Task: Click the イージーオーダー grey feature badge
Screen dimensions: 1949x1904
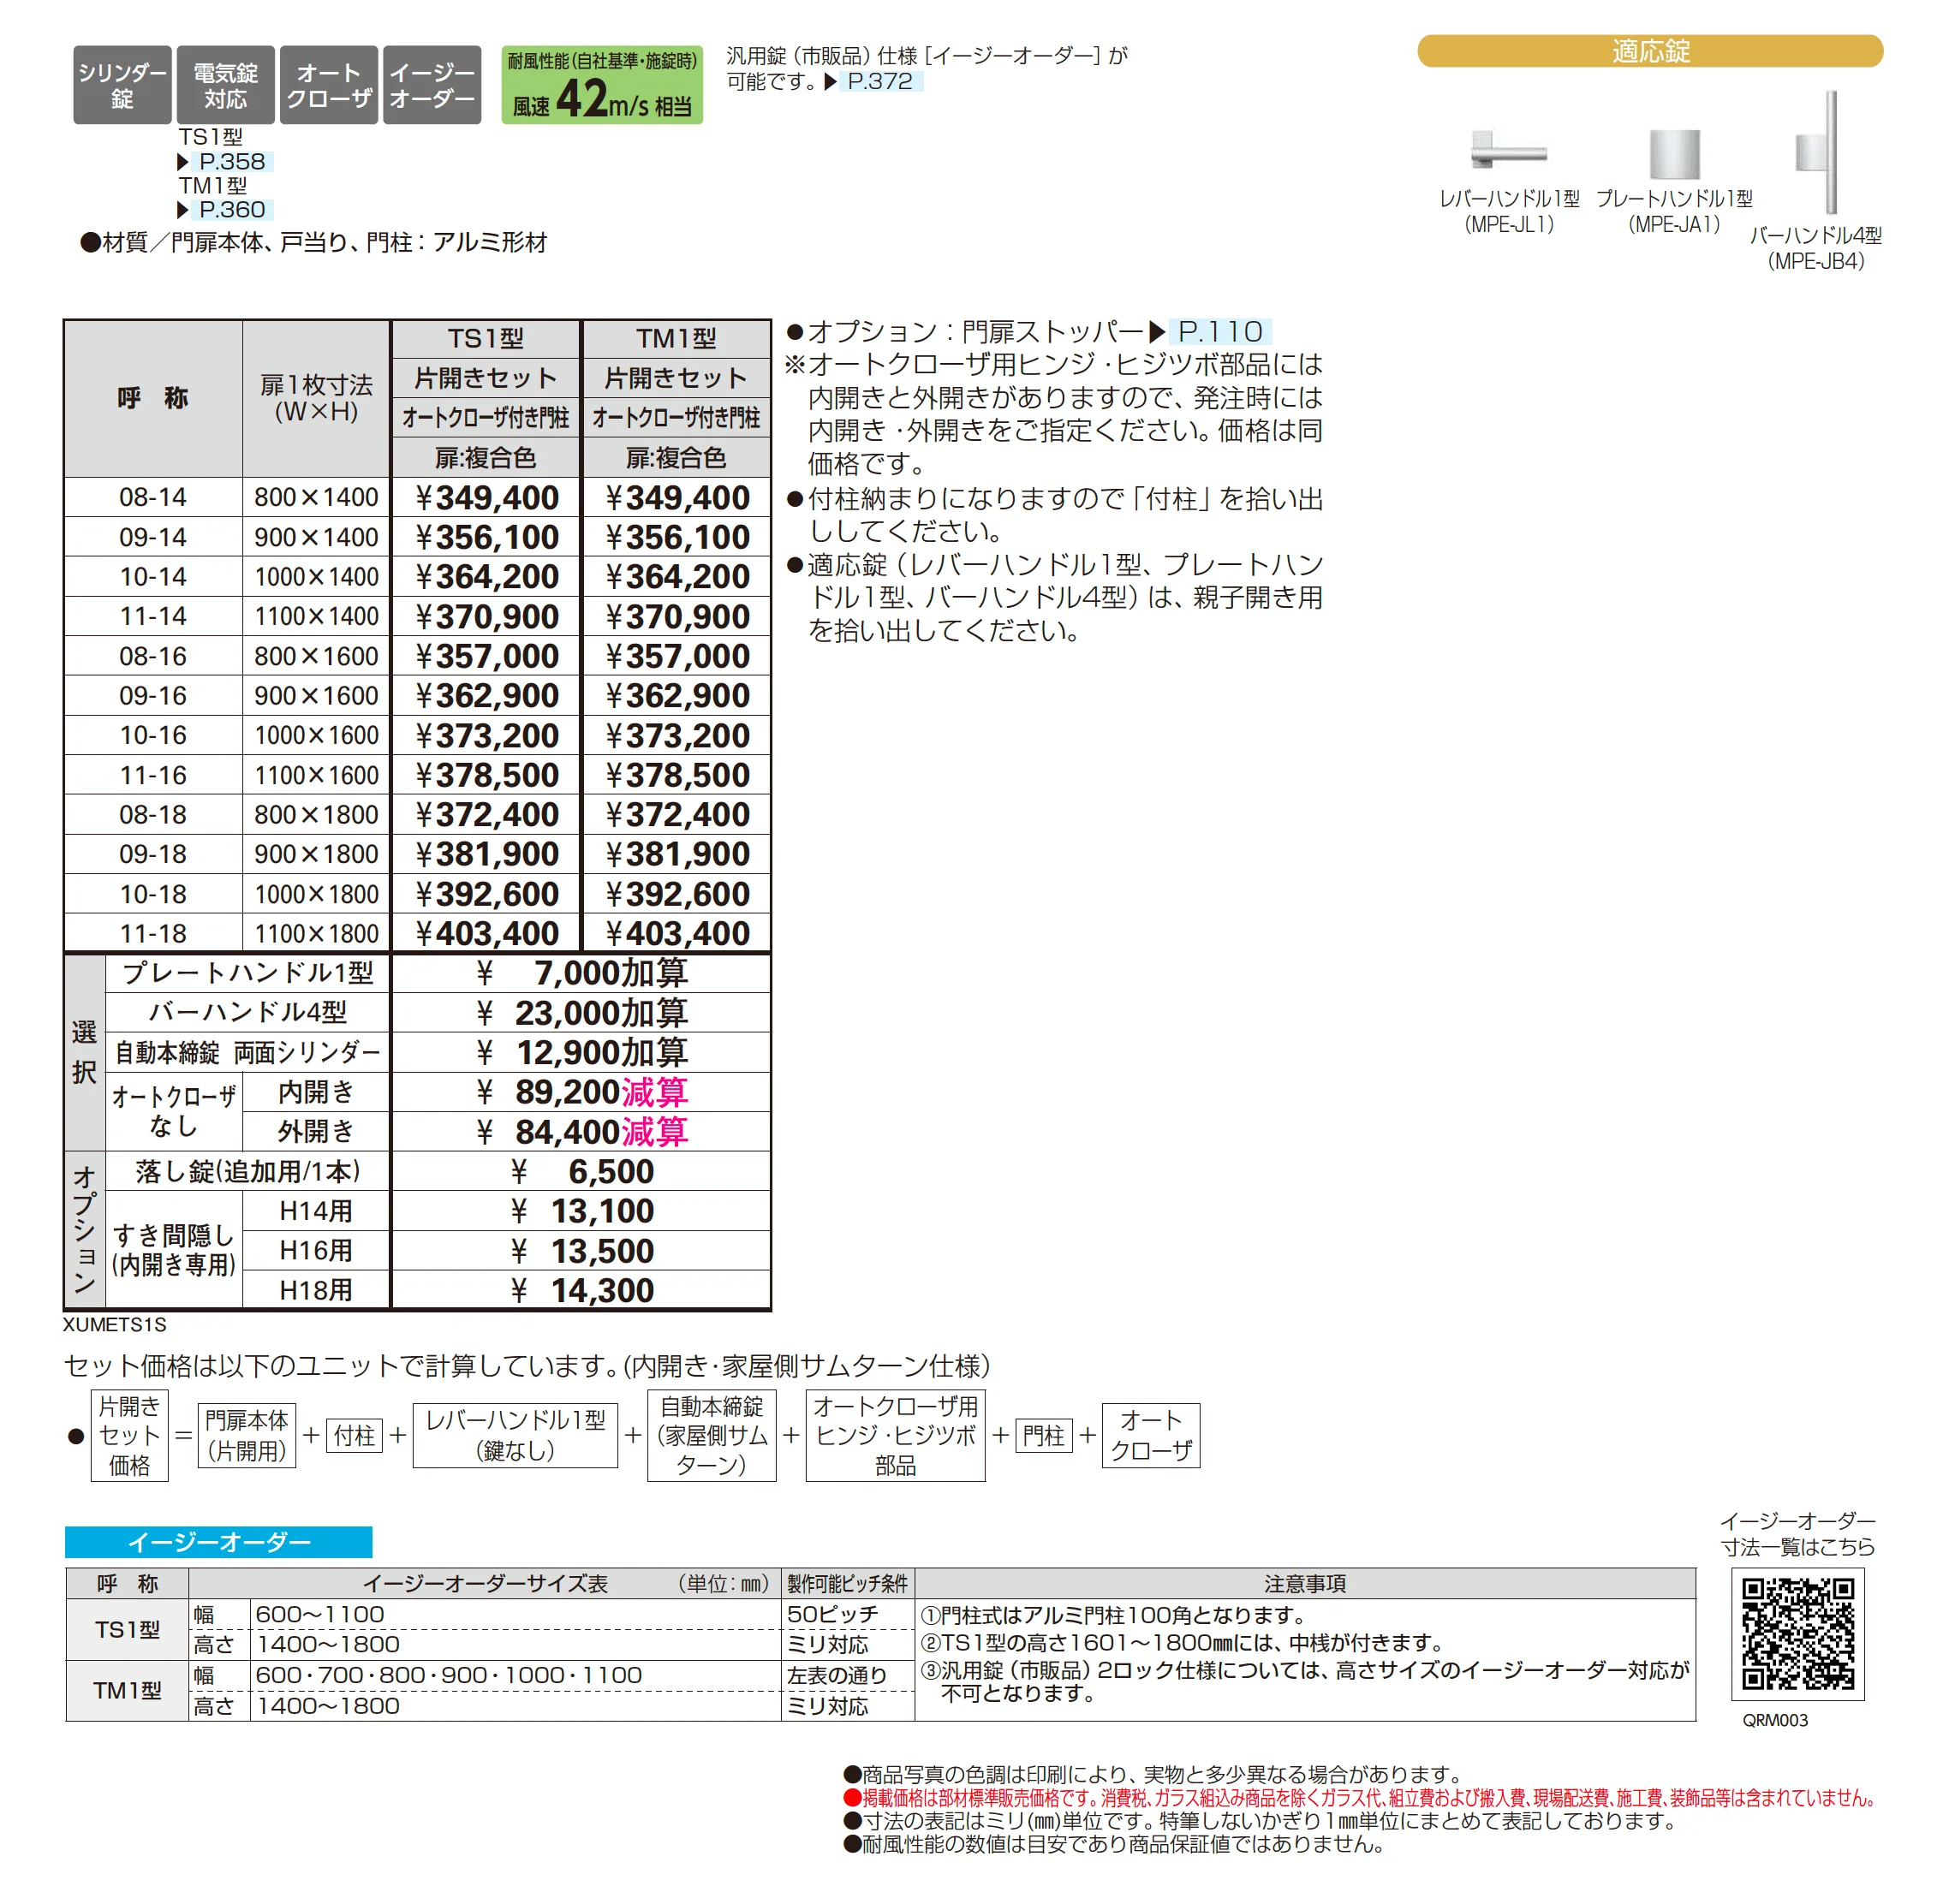Action: [x=432, y=85]
